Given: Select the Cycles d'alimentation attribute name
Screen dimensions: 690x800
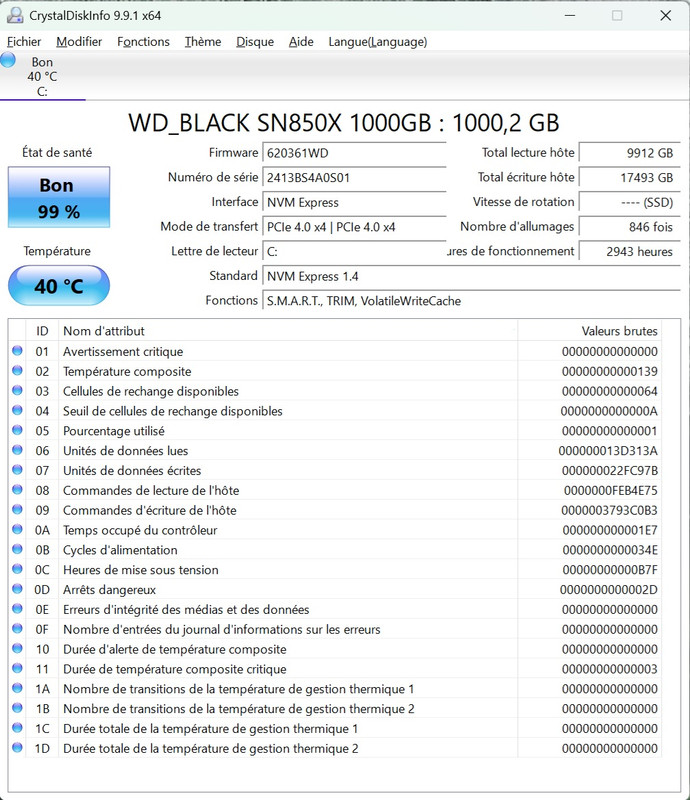Looking at the screenshot, I should coord(120,550).
